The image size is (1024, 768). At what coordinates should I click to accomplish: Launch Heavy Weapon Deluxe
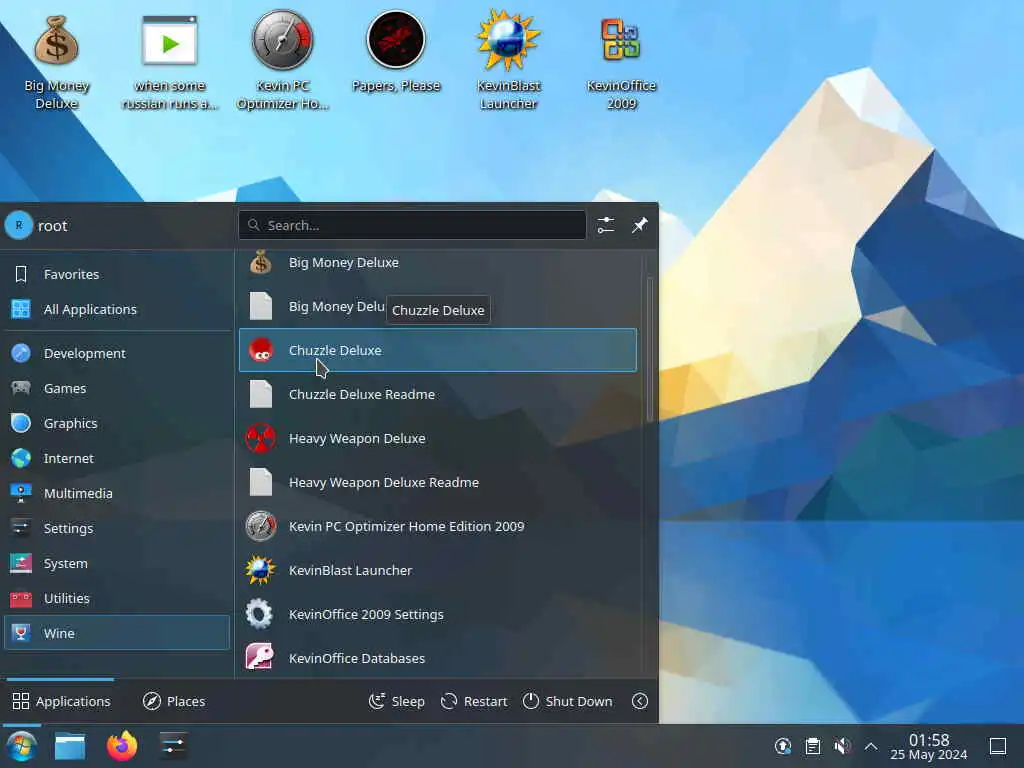tap(438, 438)
